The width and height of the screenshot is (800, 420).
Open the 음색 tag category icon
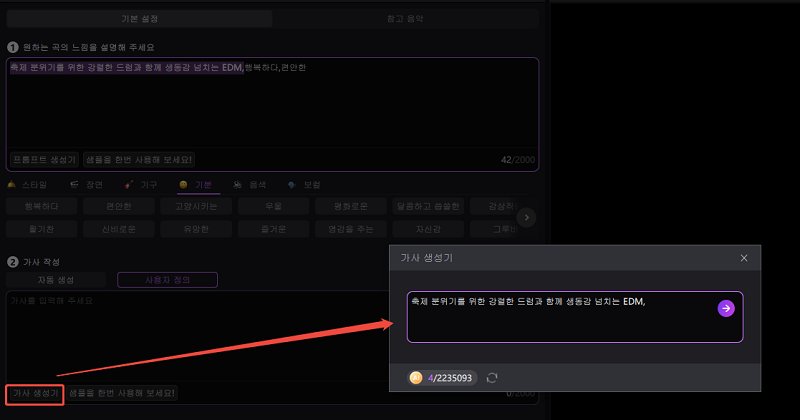[237, 185]
